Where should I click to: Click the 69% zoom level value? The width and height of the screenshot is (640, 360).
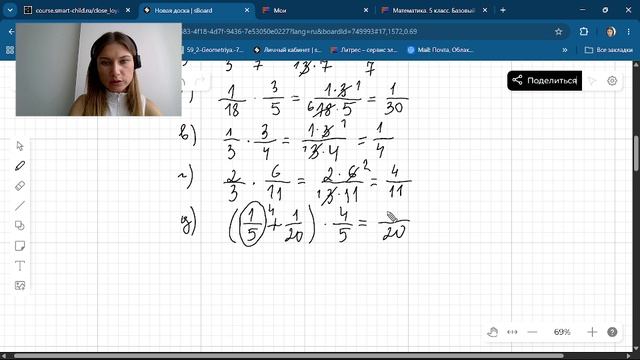tap(562, 332)
